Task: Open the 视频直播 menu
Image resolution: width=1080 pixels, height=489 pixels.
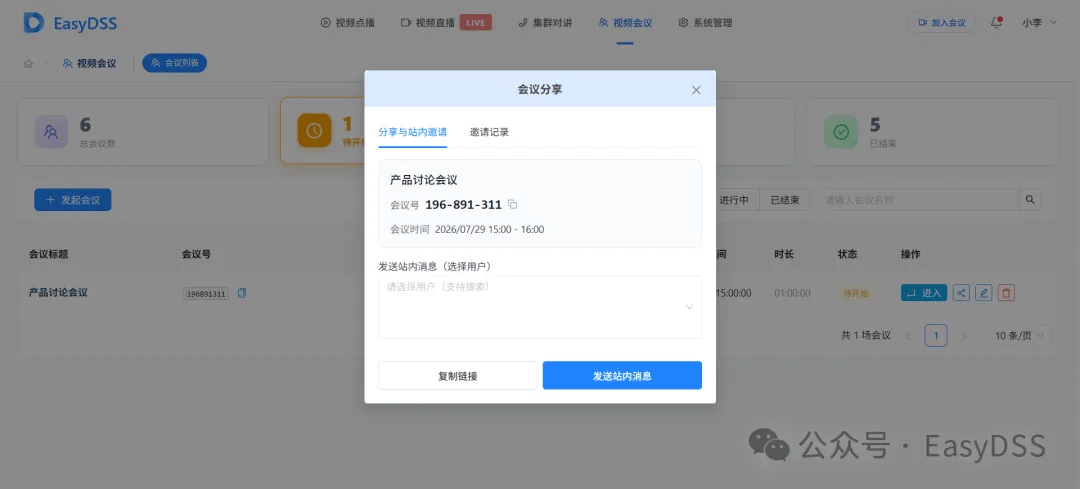Action: pyautogui.click(x=428, y=23)
